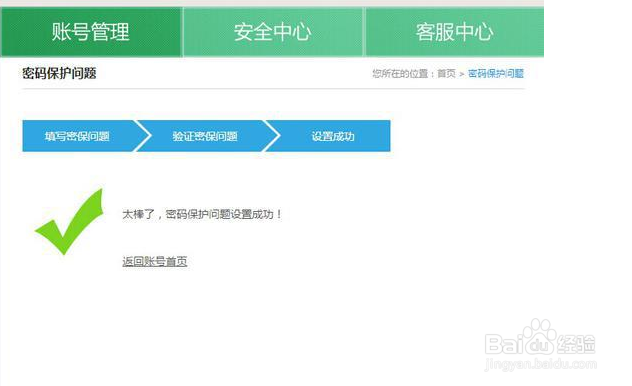Click the 返回账号首页 link

point(155,261)
